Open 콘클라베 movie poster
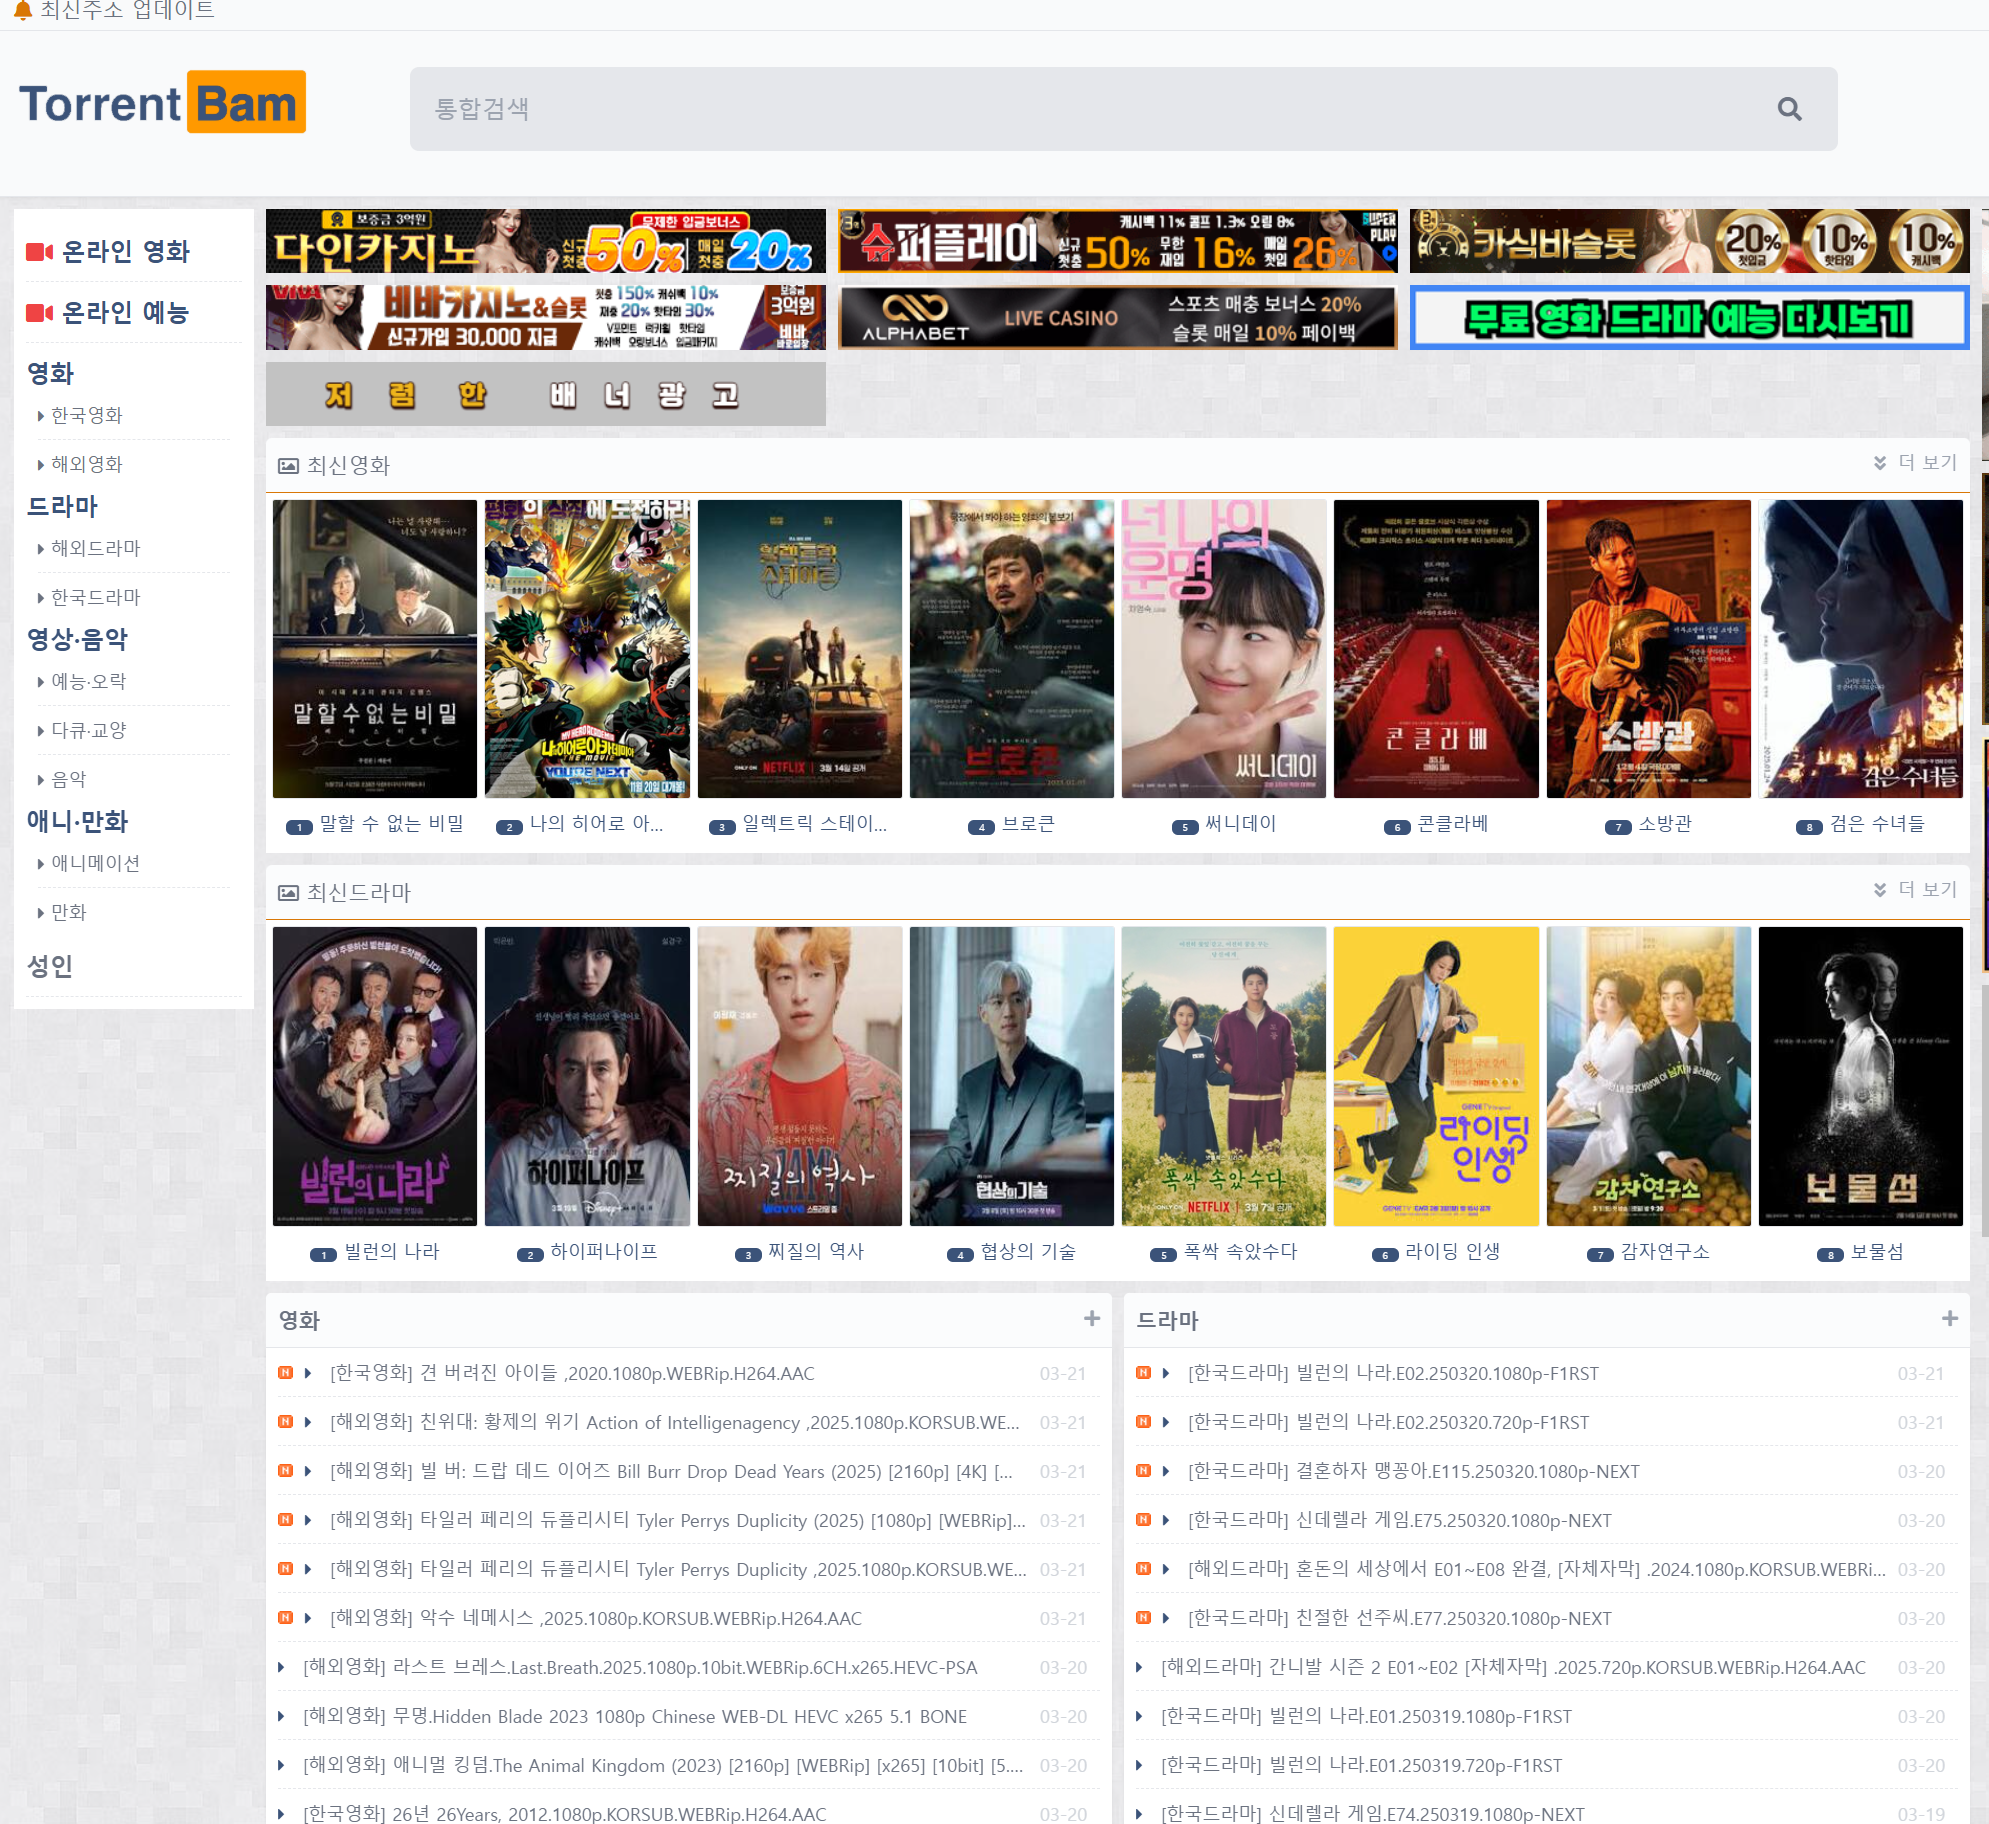 click(1436, 649)
